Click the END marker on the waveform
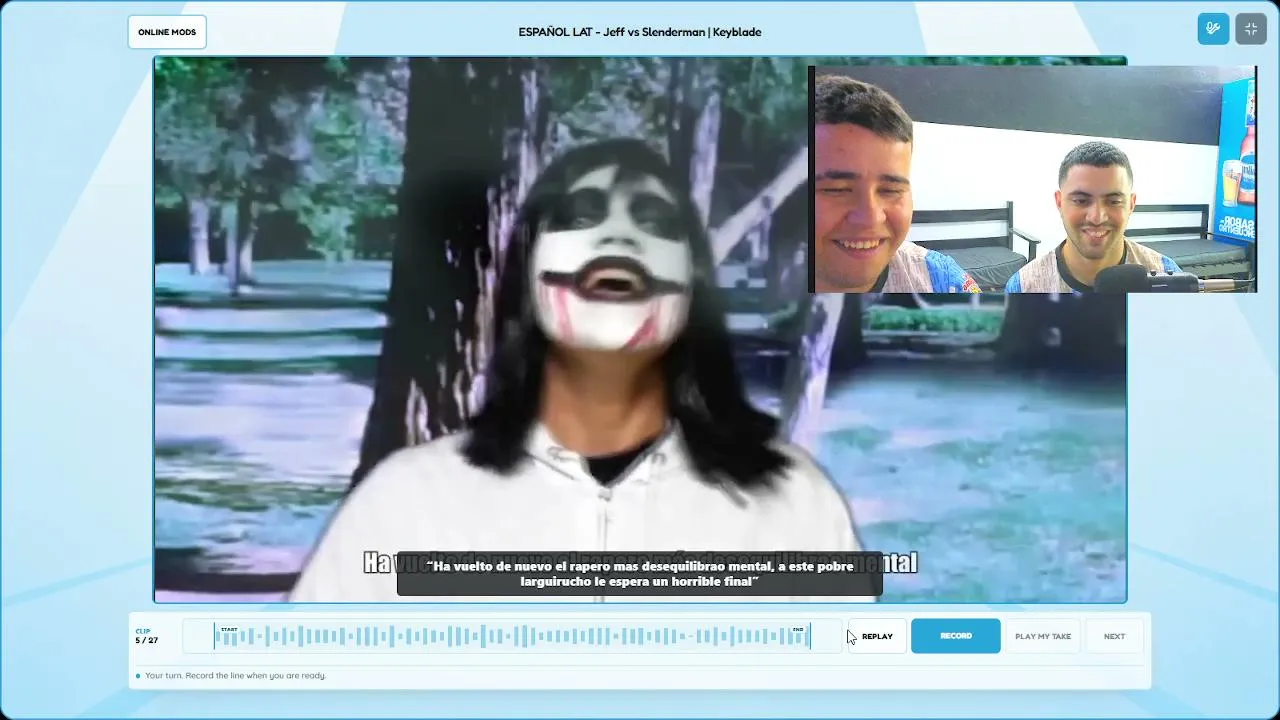The width and height of the screenshot is (1280, 720). coord(797,629)
